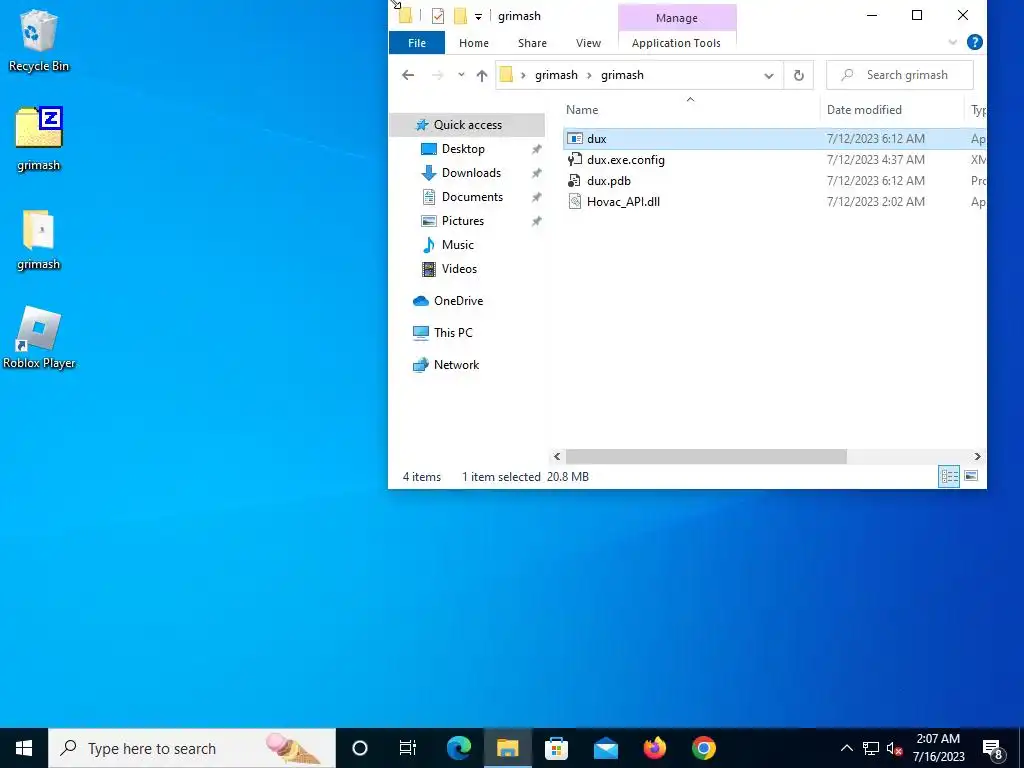The height and width of the screenshot is (768, 1024).
Task: Click the pin icon next to Downloads
Action: (x=536, y=173)
